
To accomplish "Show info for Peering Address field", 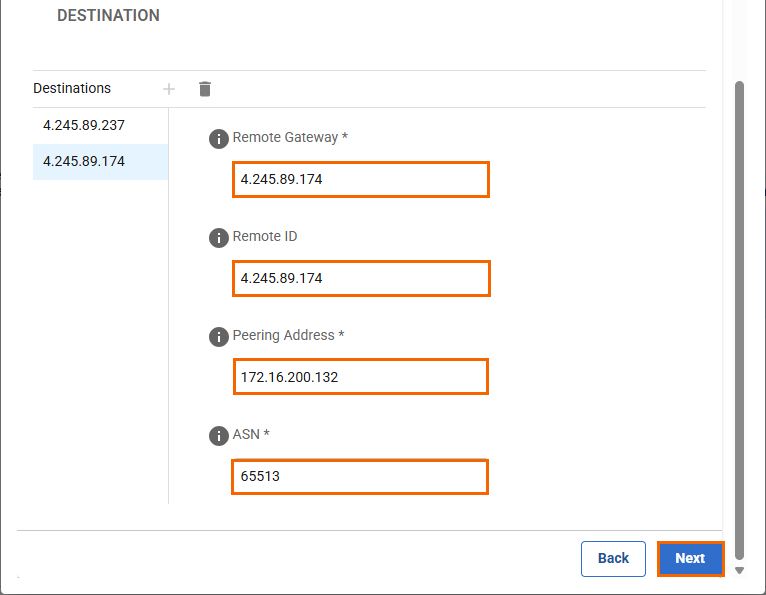I will pos(219,337).
